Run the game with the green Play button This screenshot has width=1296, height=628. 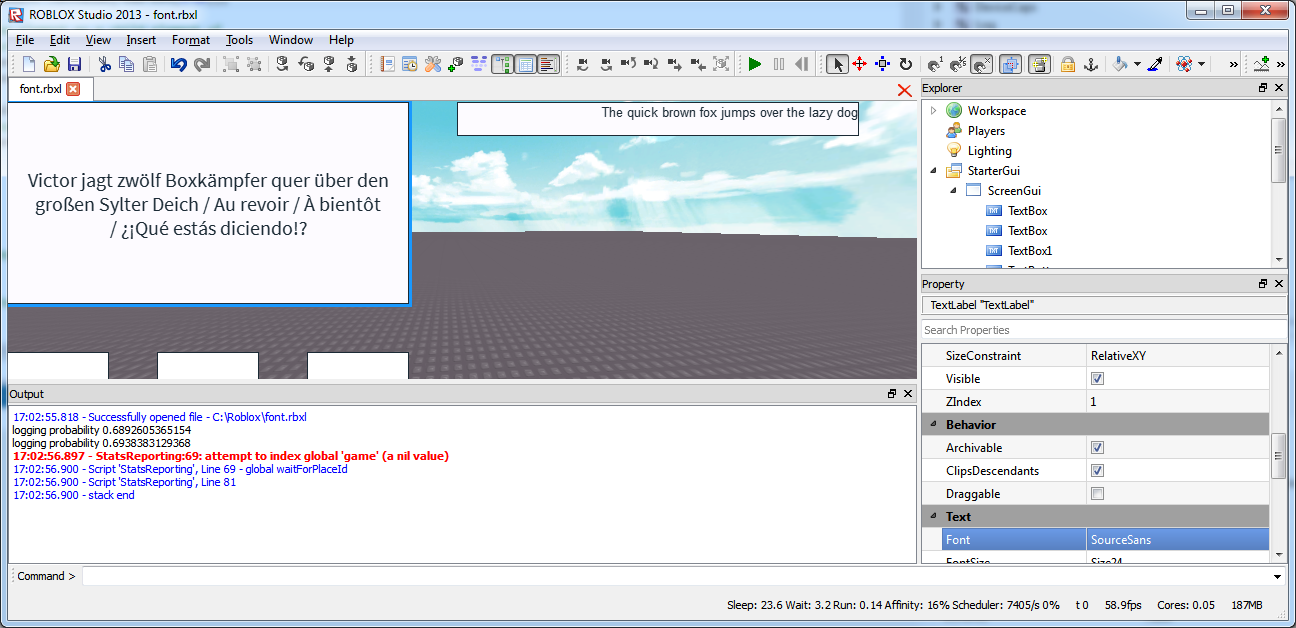point(755,64)
